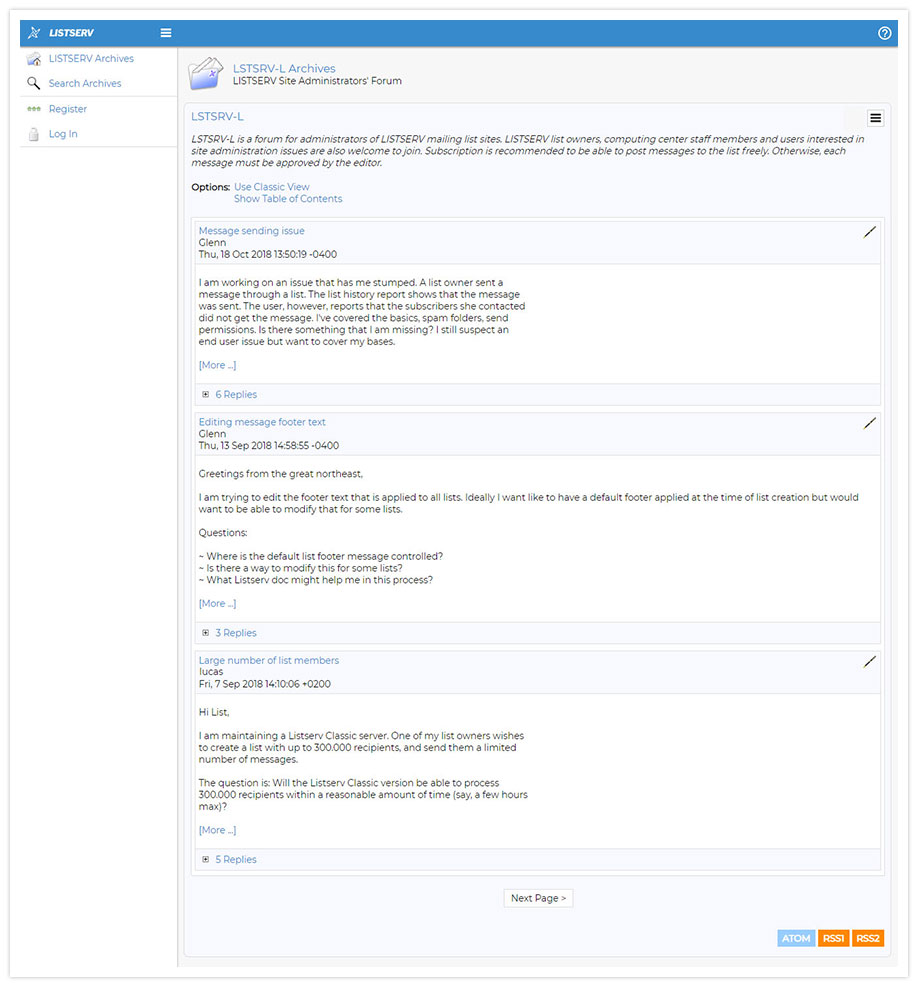The image size is (918, 987).
Task: Click LISTSERV text in the header bar
Action: 71,33
